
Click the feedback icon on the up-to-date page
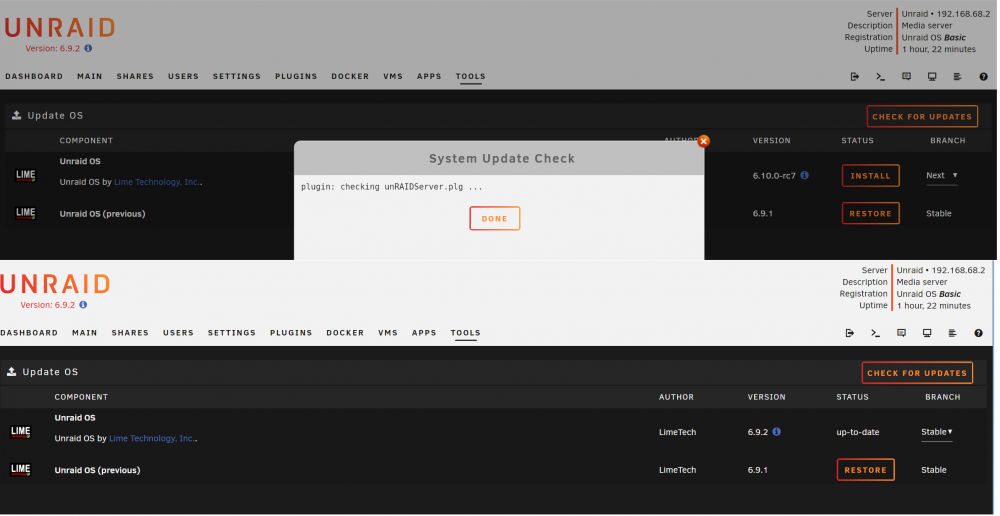(x=901, y=333)
